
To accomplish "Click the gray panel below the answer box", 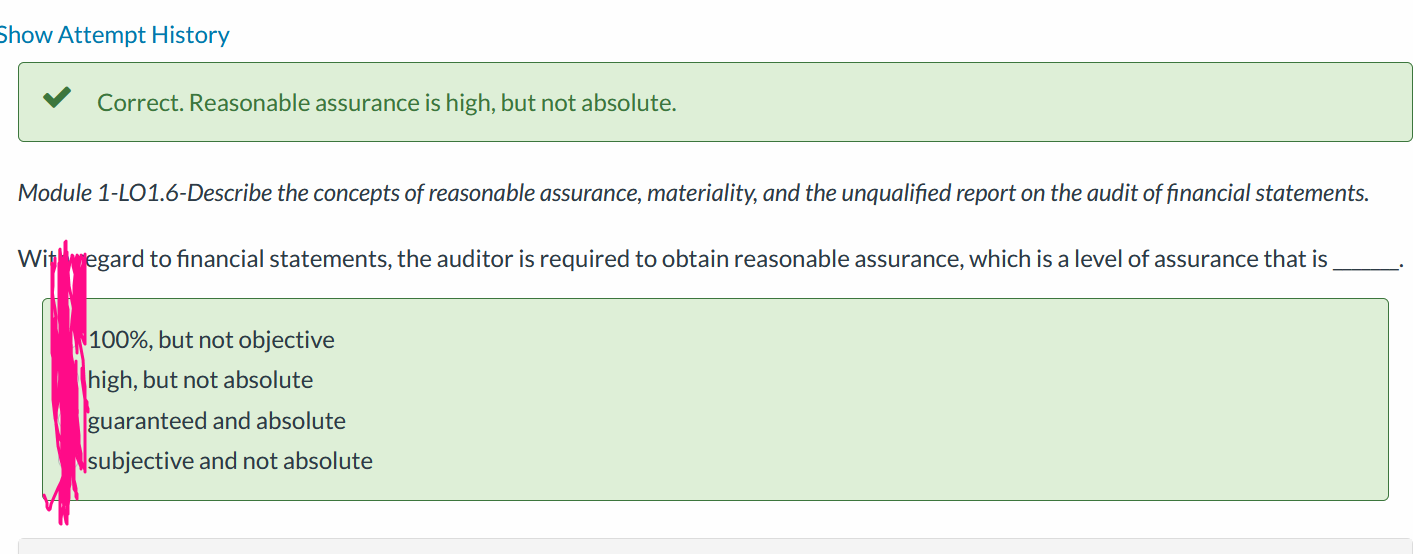I will click(715, 546).
